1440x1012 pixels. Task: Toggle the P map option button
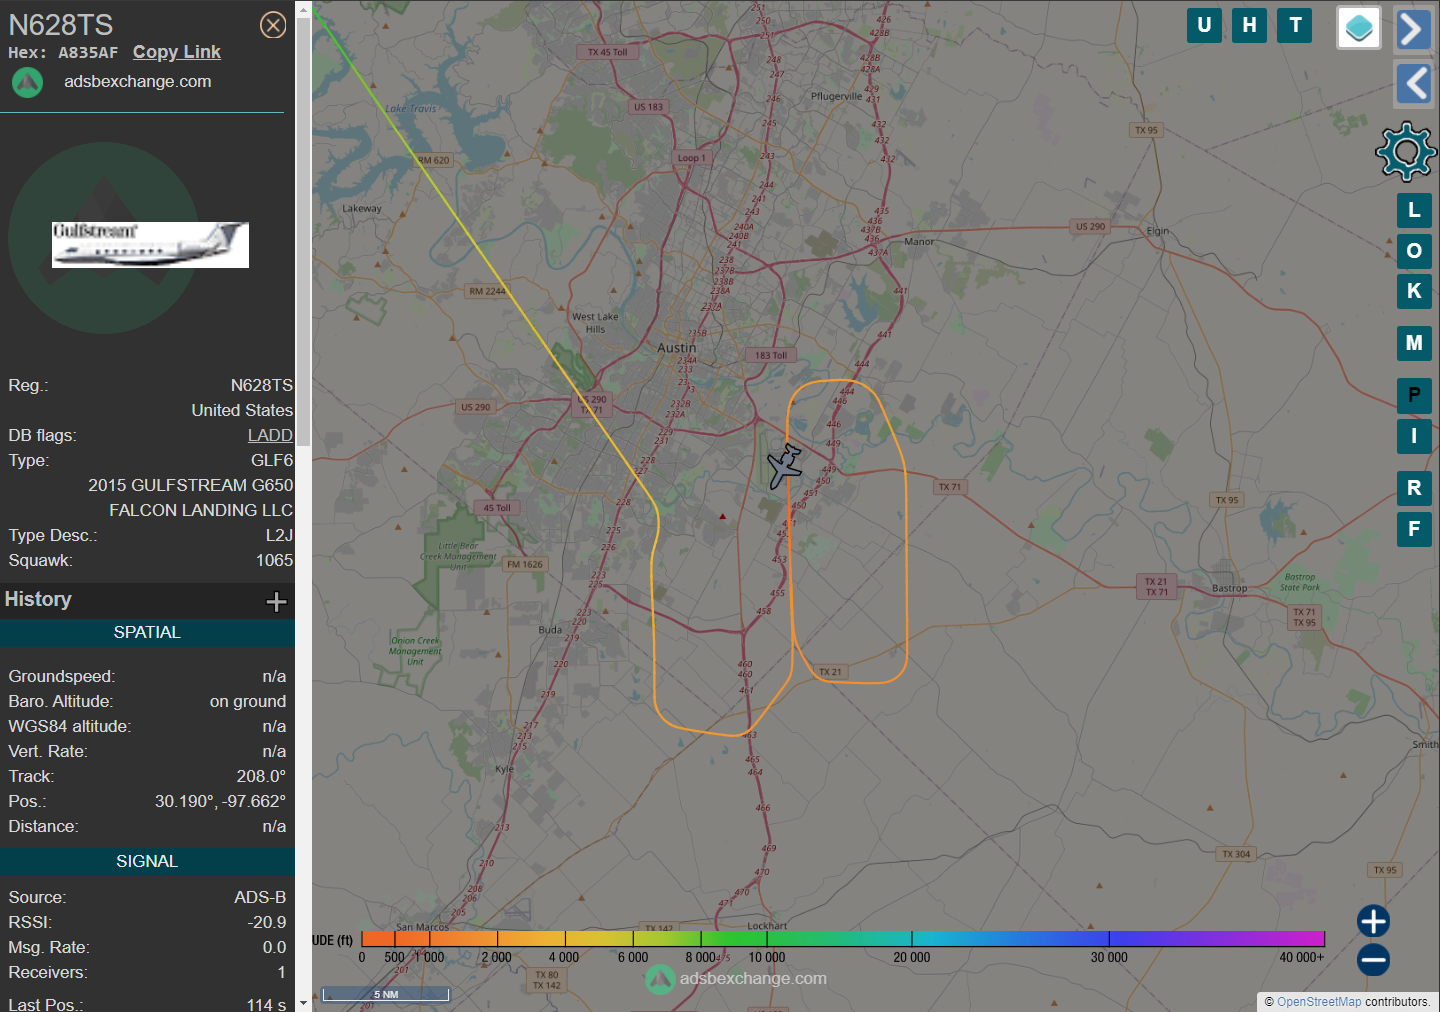(x=1414, y=395)
